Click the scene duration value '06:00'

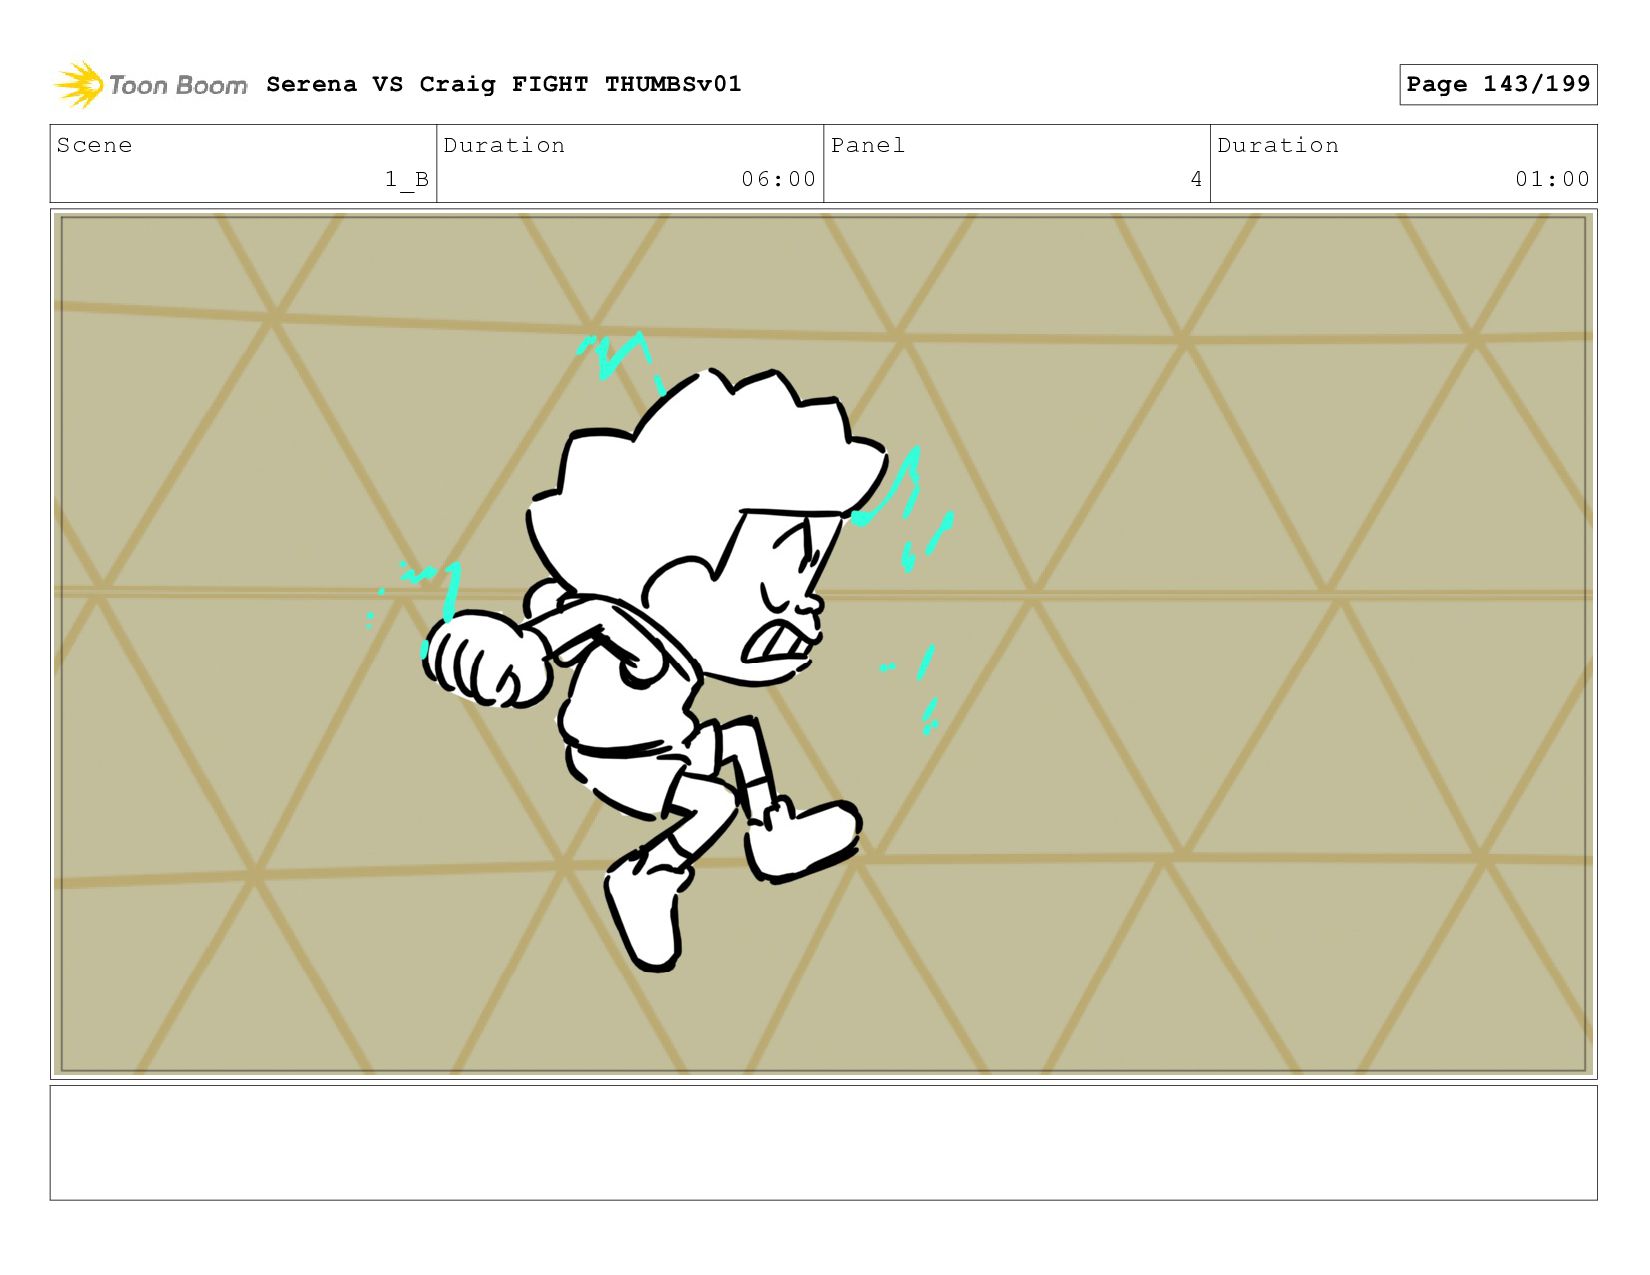778,179
